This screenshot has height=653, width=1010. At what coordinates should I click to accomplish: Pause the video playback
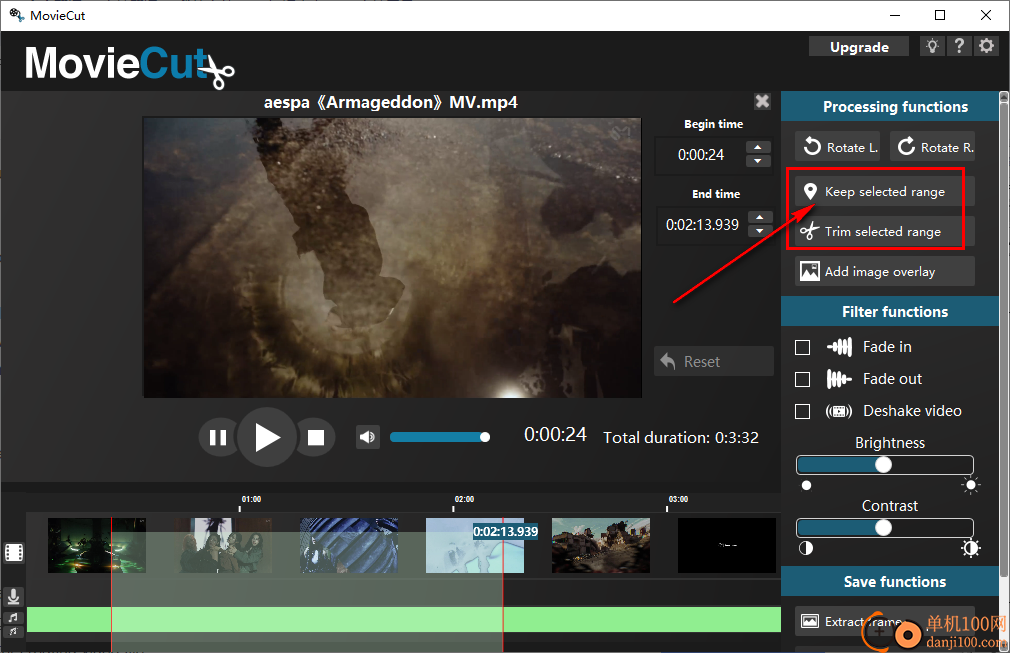pyautogui.click(x=218, y=438)
